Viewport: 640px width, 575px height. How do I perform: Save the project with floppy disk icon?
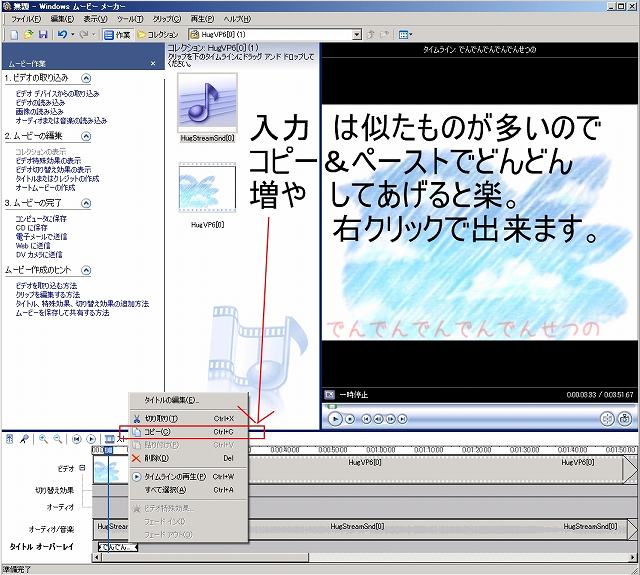coord(43,35)
